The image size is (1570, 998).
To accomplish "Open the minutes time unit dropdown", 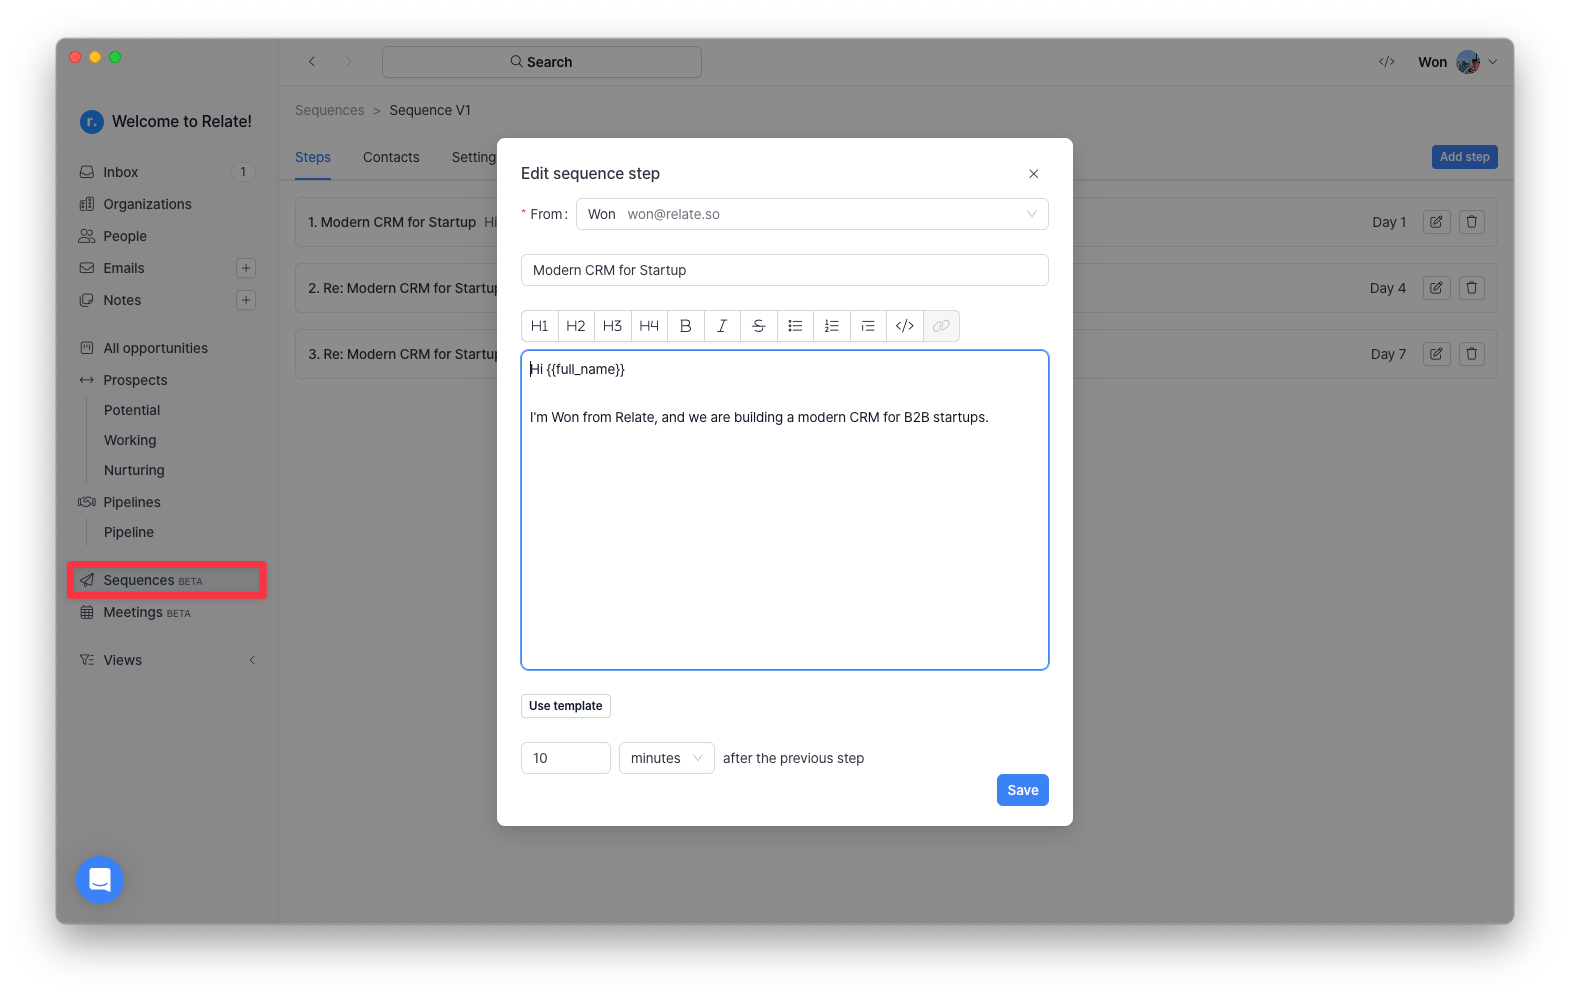I will click(x=667, y=758).
